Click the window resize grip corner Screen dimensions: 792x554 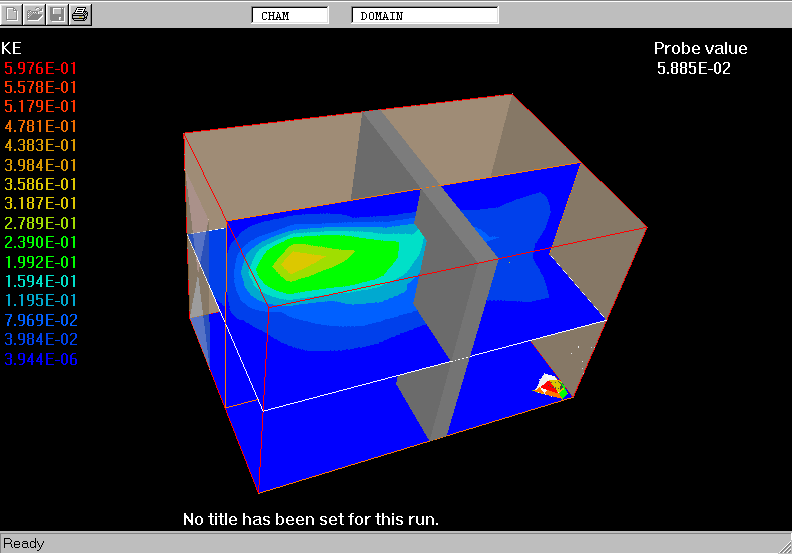782,544
